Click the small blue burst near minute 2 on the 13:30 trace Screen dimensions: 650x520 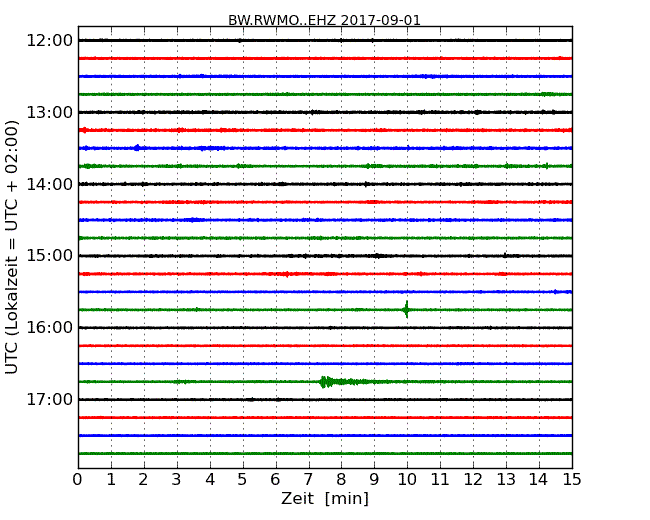[x=137, y=148]
